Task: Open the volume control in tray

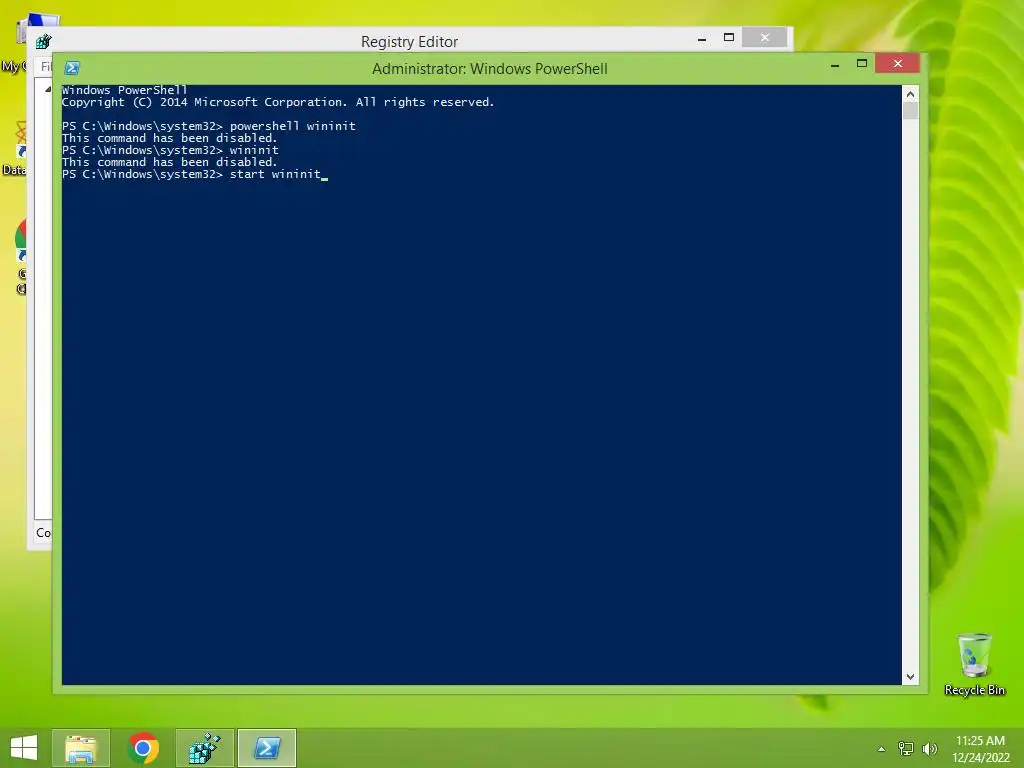Action: point(929,748)
